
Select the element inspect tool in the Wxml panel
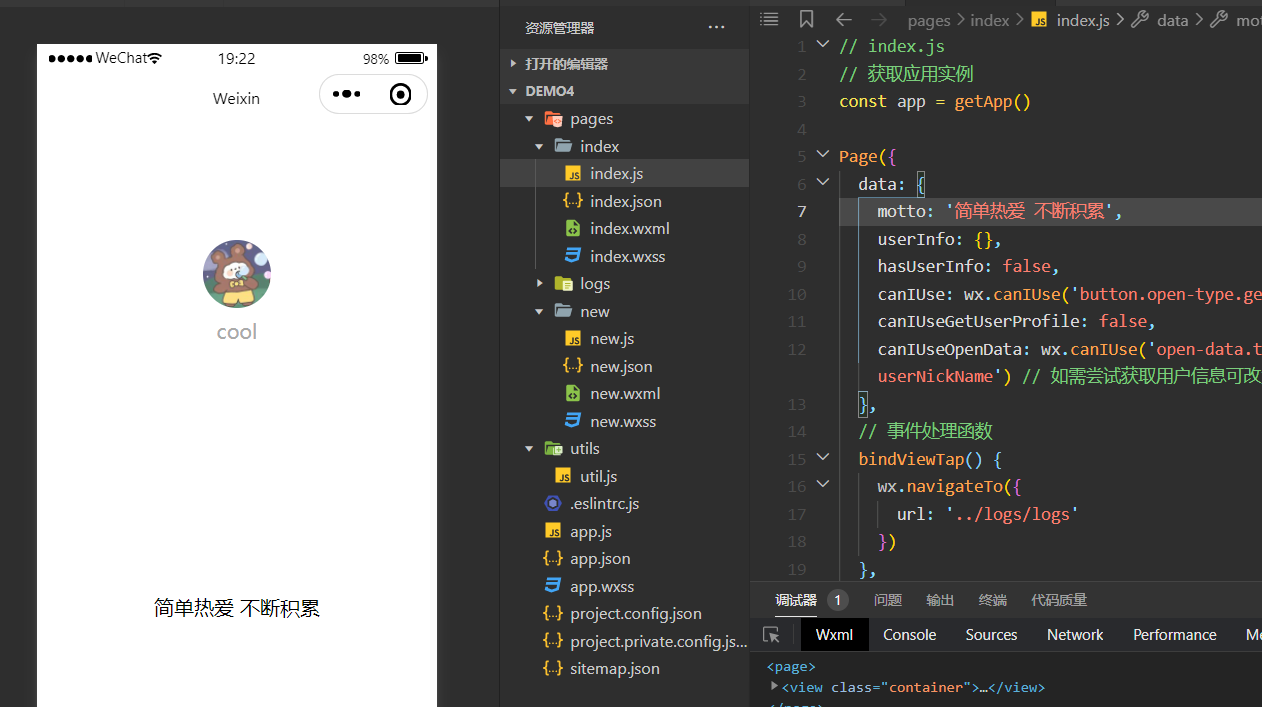tap(770, 634)
